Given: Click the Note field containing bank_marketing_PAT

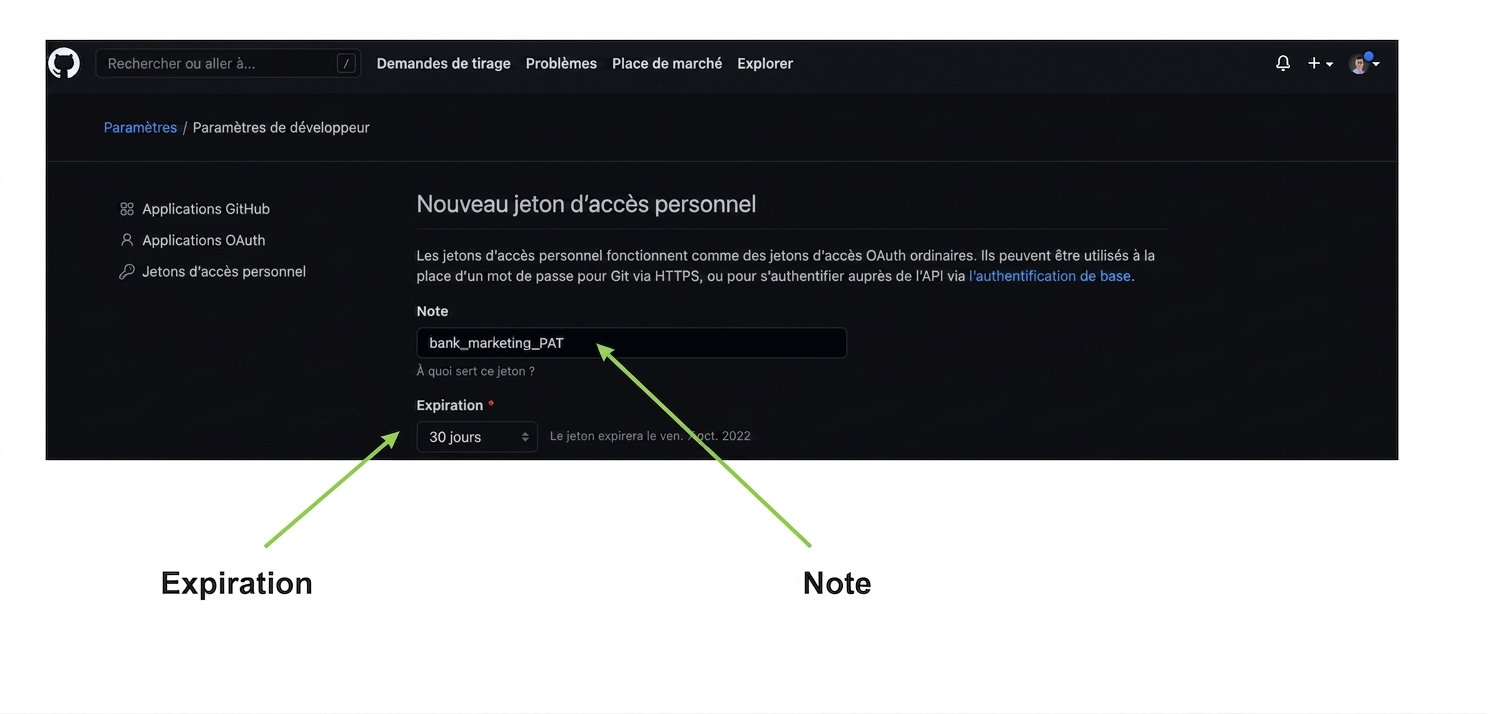Looking at the screenshot, I should pyautogui.click(x=631, y=343).
